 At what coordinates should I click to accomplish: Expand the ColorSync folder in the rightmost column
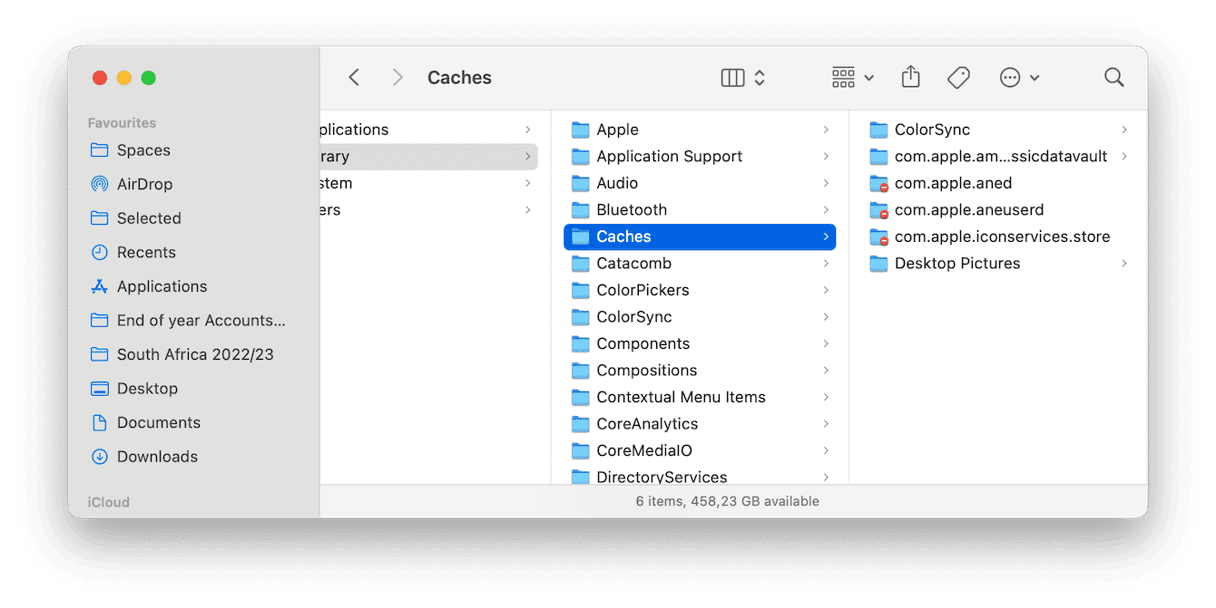1126,129
